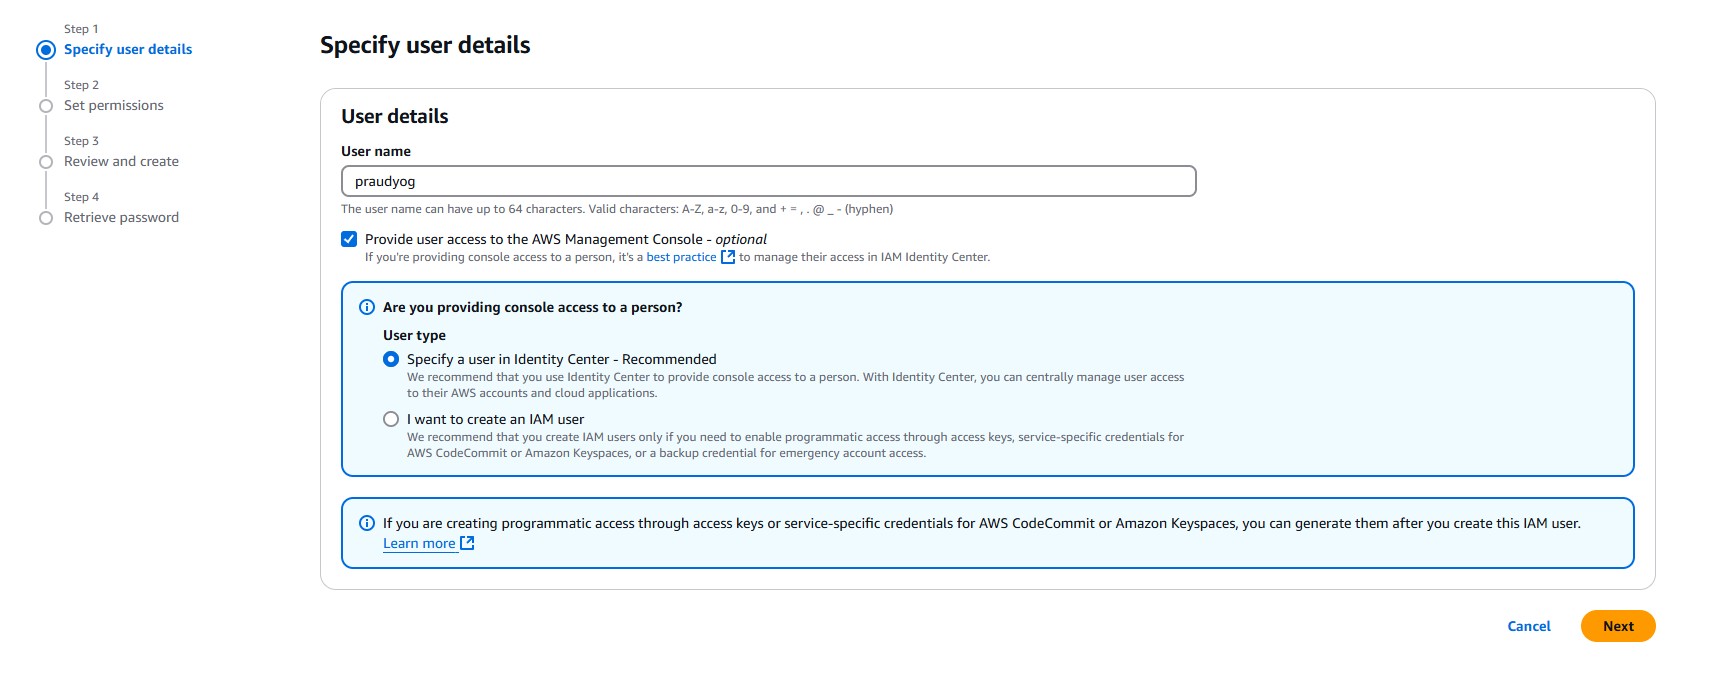Uncheck Provide user access to AWS Management Console
The image size is (1723, 695).
tap(349, 239)
